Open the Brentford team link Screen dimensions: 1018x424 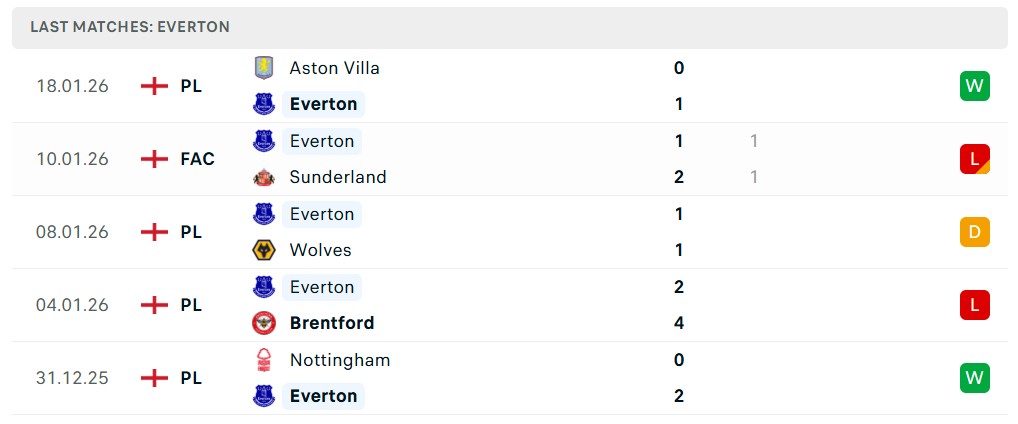coord(332,323)
